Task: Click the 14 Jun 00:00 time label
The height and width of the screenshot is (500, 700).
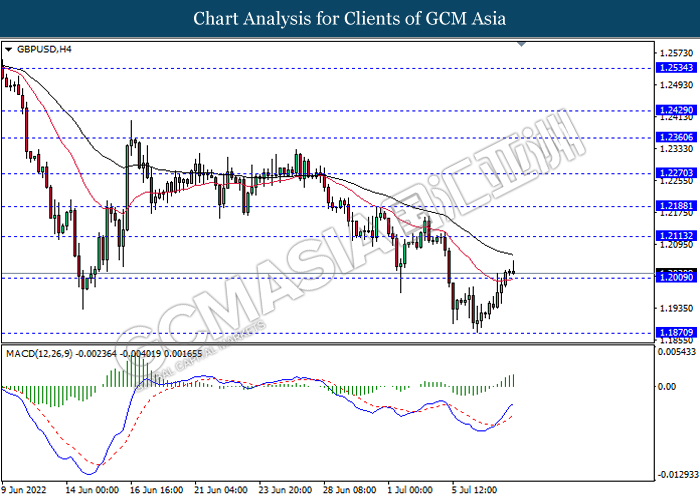Action: coord(92,490)
